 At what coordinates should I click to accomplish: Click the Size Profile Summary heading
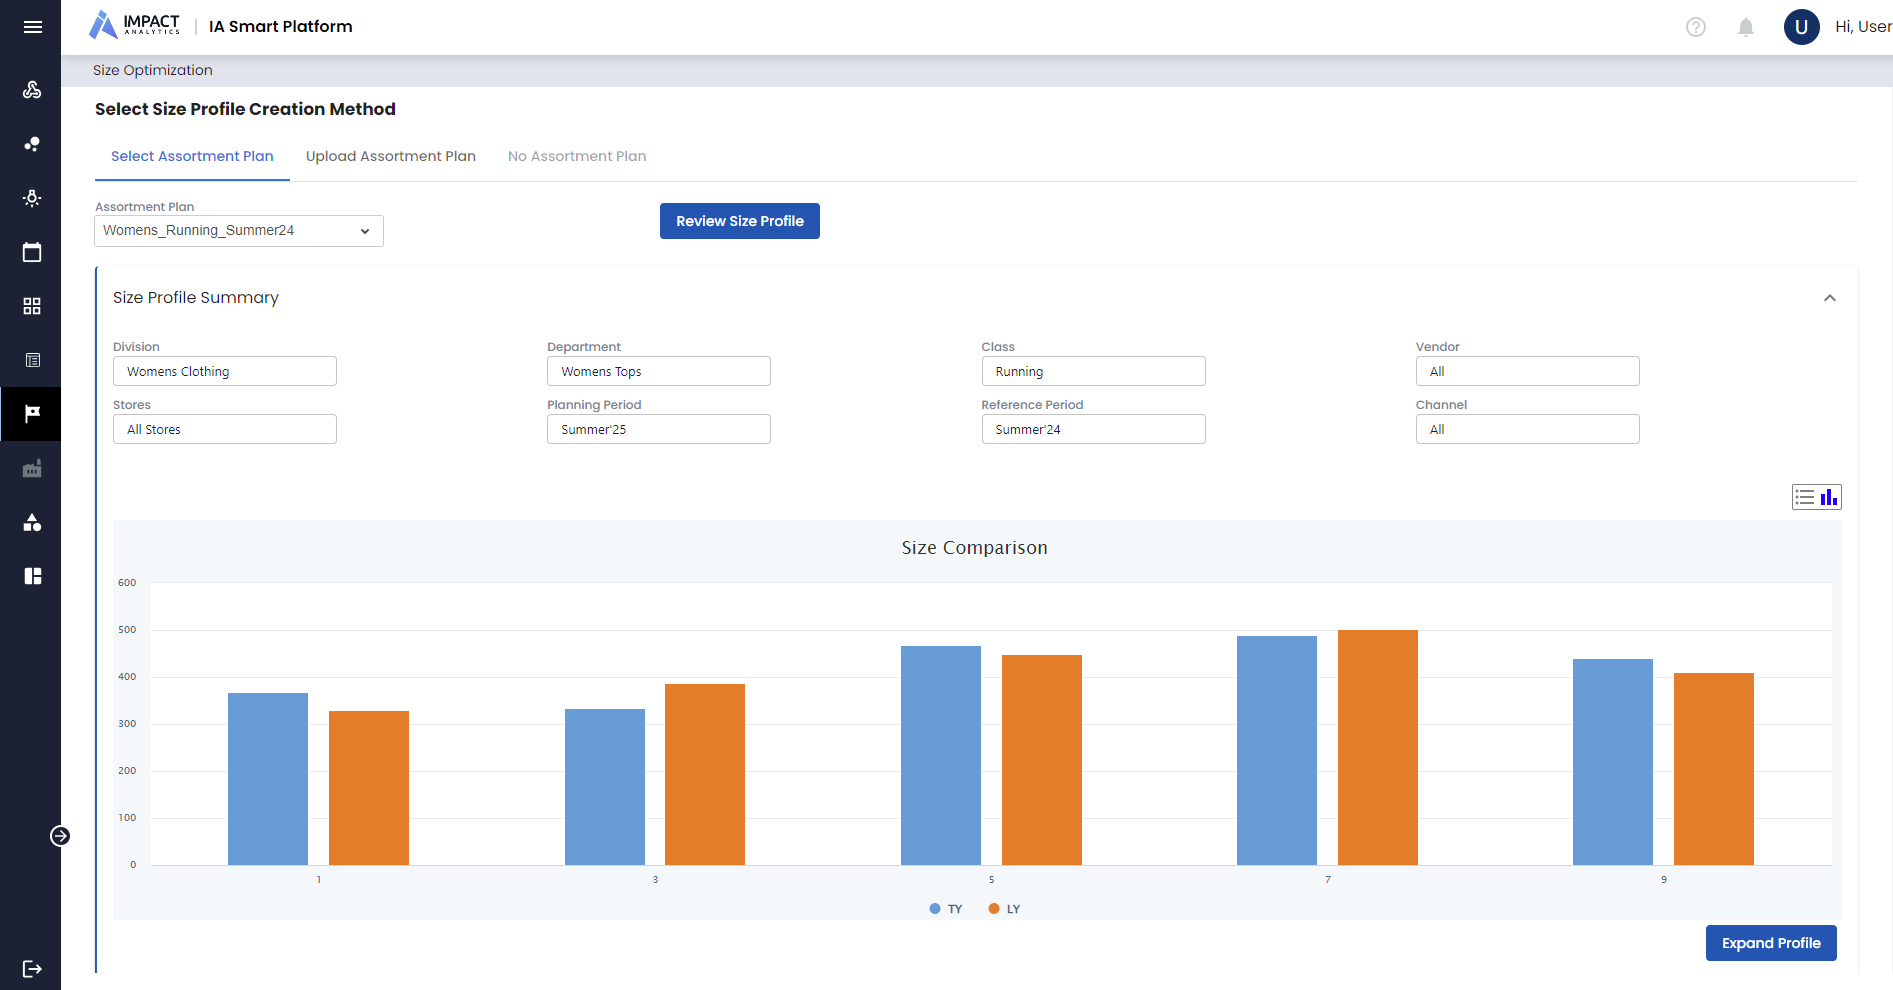[x=196, y=298]
